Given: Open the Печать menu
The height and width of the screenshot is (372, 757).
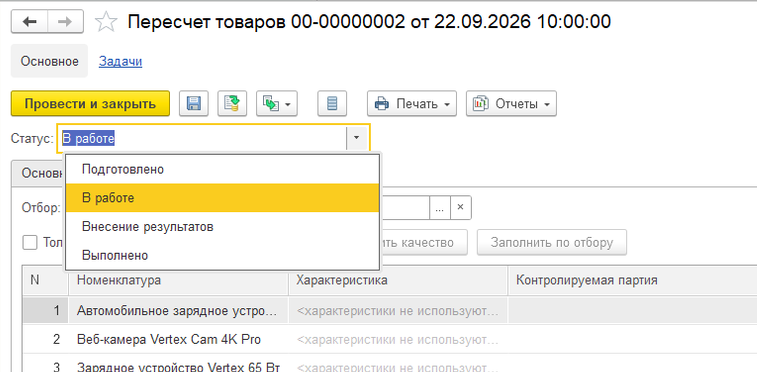Looking at the screenshot, I should pos(412,103).
